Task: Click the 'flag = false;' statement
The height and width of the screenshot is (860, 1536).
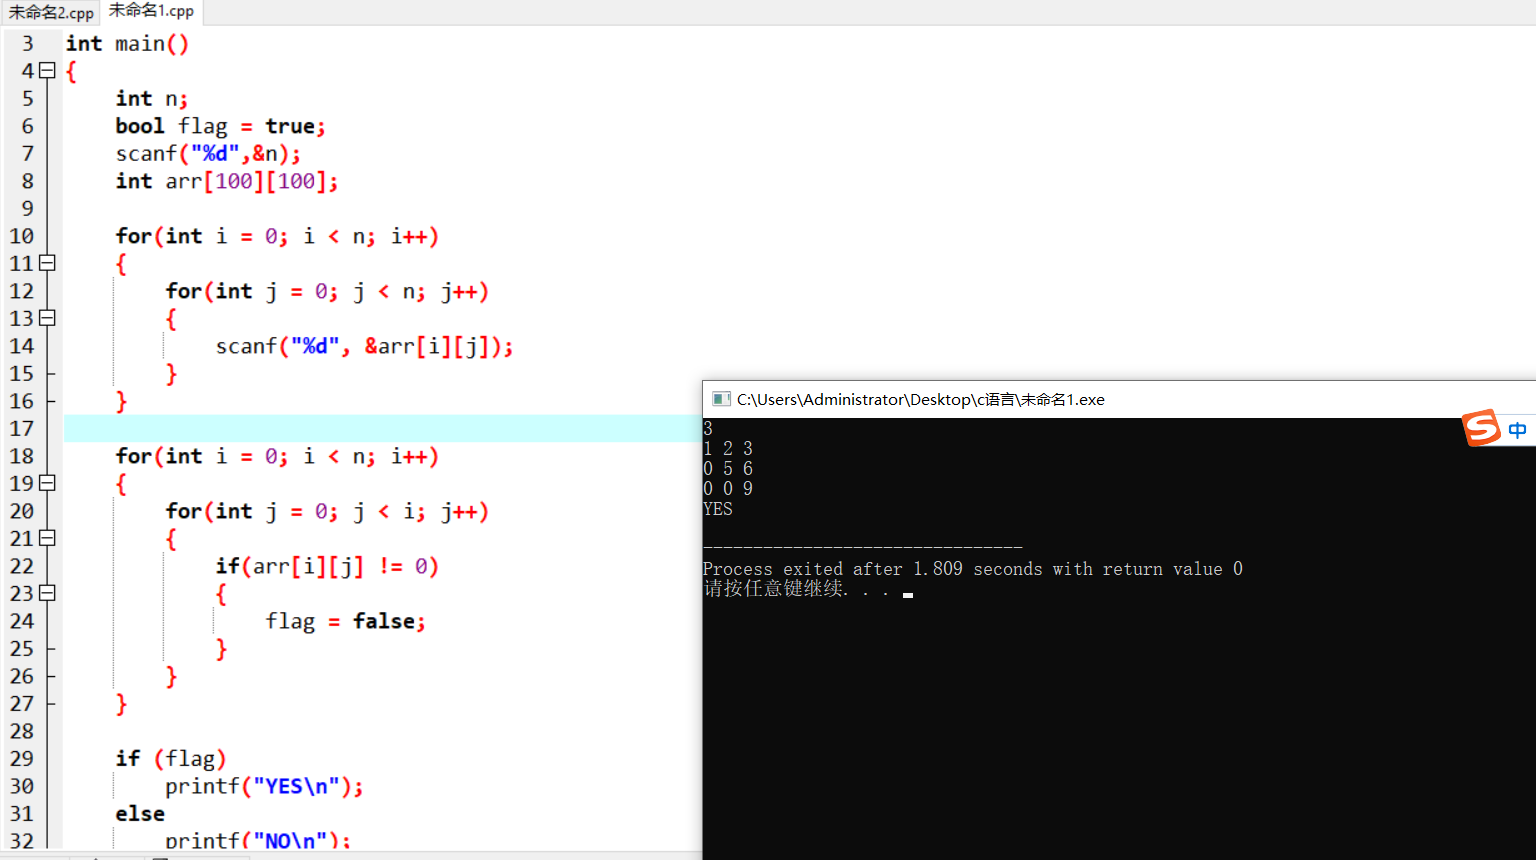Action: pos(345,621)
